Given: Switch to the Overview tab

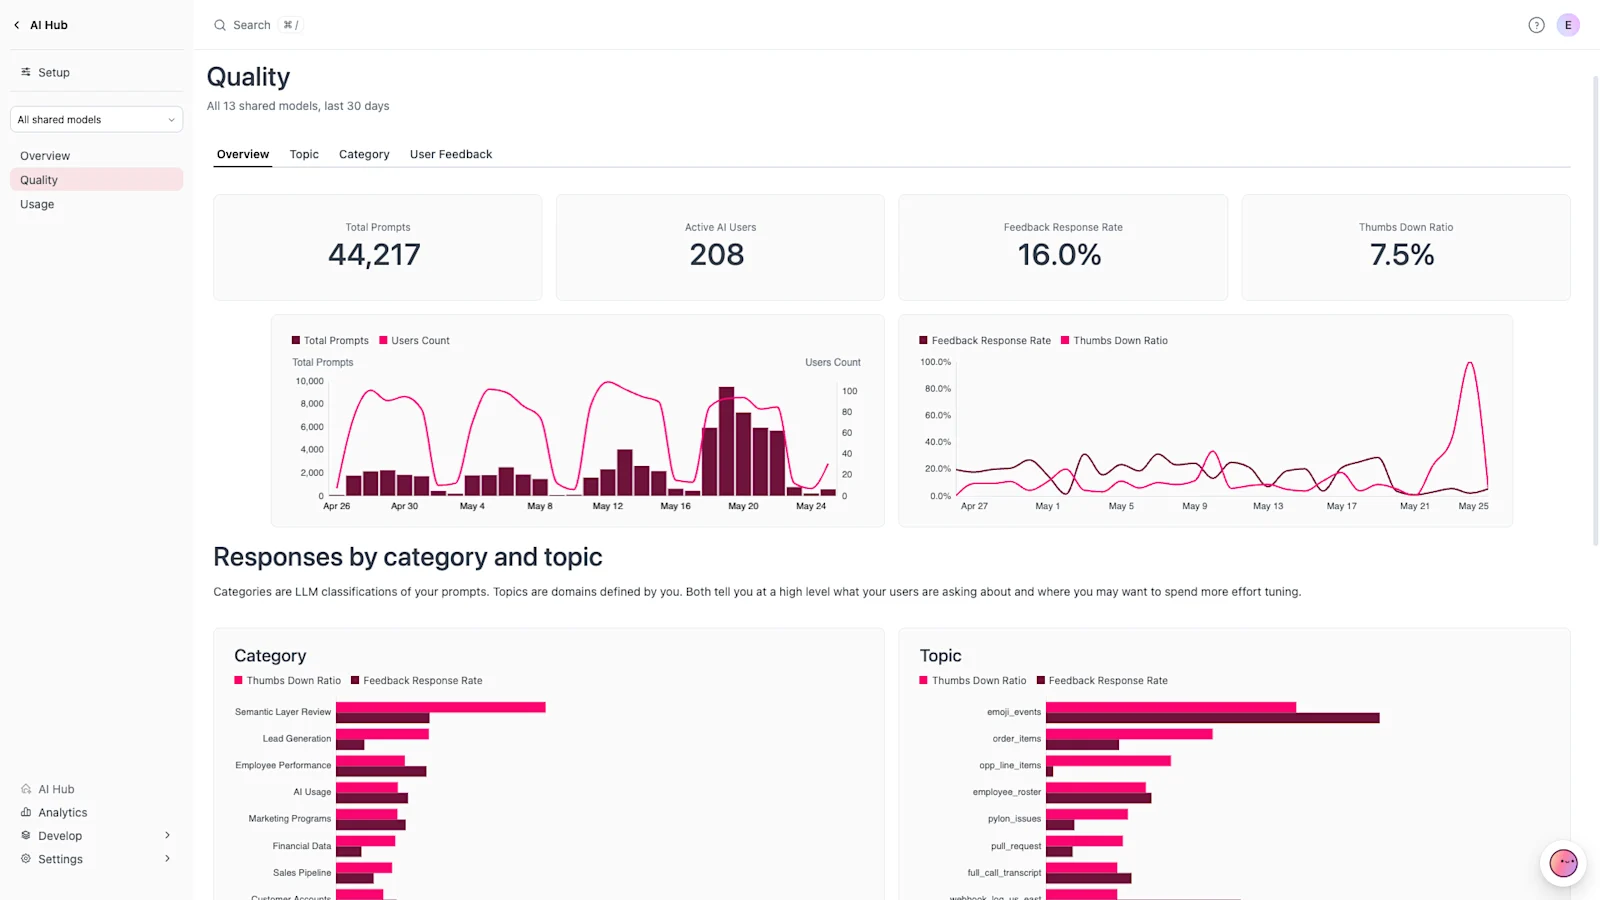Looking at the screenshot, I should pos(243,154).
